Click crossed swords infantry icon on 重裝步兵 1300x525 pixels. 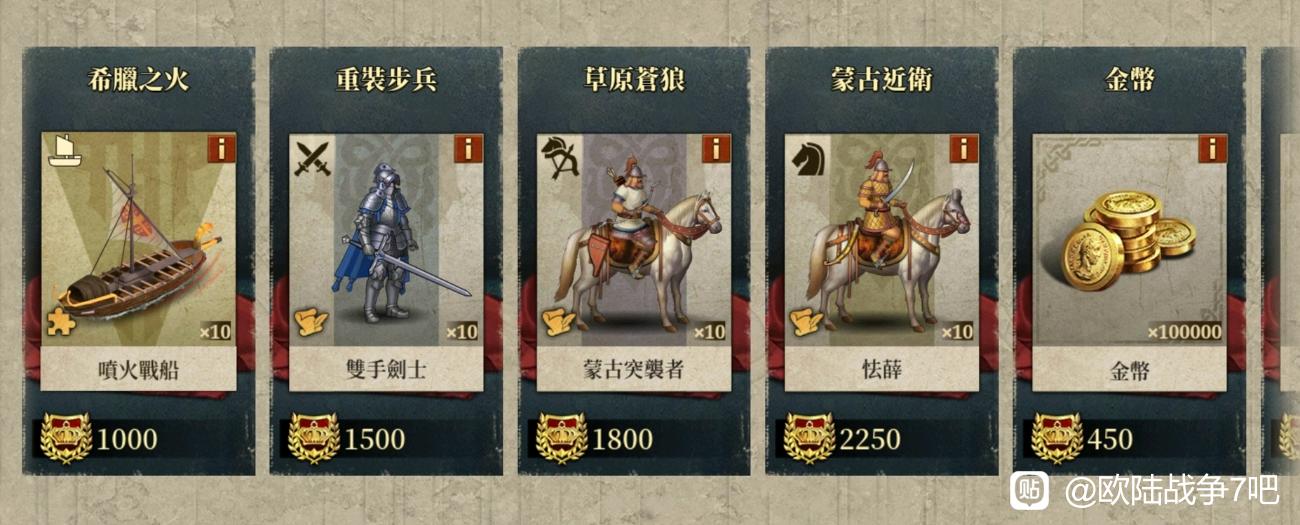tap(312, 157)
